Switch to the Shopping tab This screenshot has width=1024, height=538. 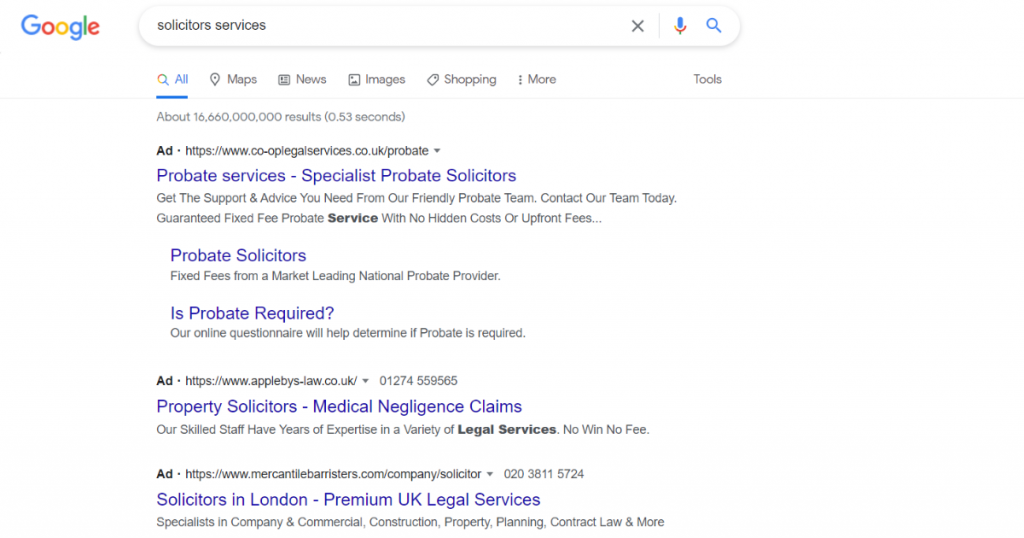click(x=461, y=79)
